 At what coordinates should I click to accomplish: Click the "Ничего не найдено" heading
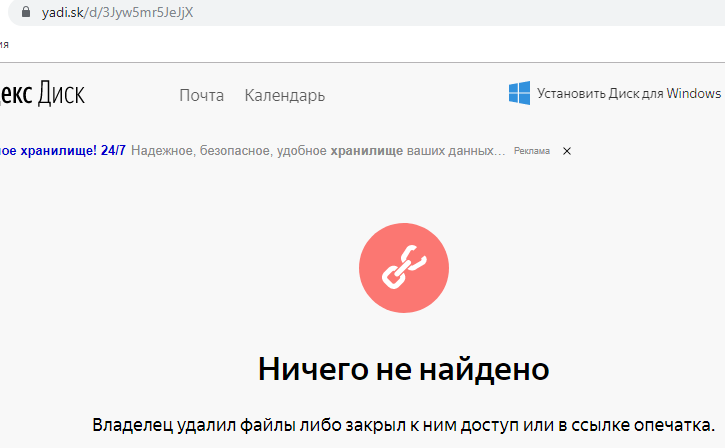(x=403, y=369)
